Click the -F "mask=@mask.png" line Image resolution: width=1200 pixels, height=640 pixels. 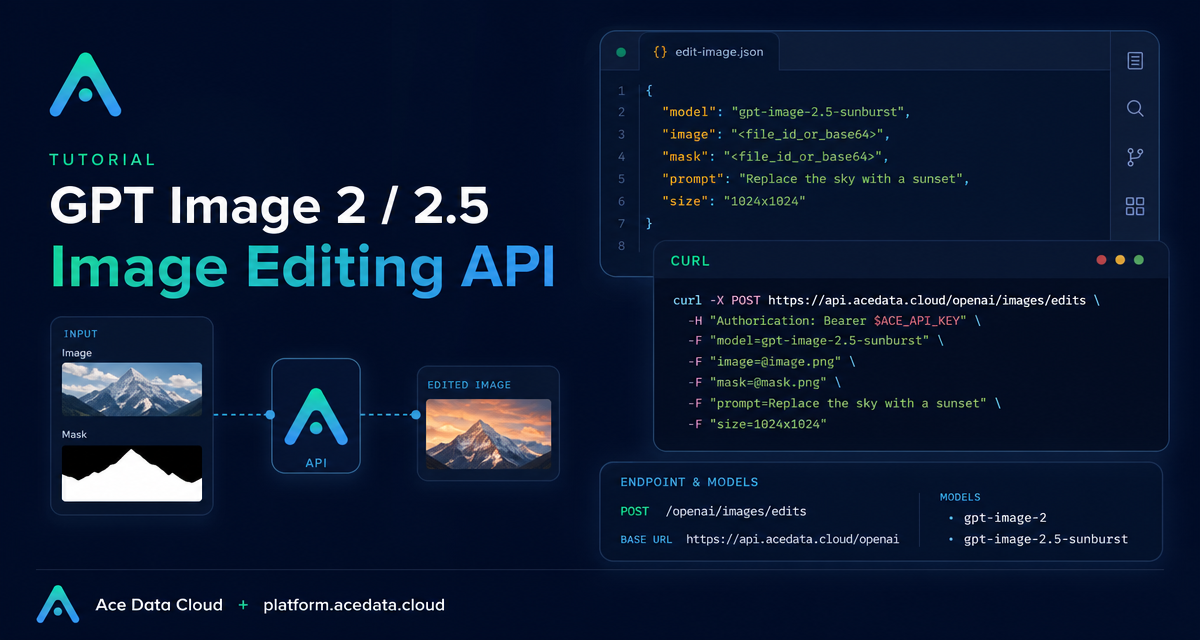(764, 382)
